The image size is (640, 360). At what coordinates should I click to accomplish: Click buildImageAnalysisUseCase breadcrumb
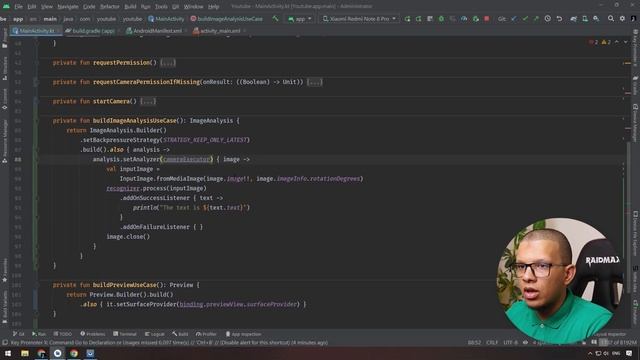(x=227, y=19)
